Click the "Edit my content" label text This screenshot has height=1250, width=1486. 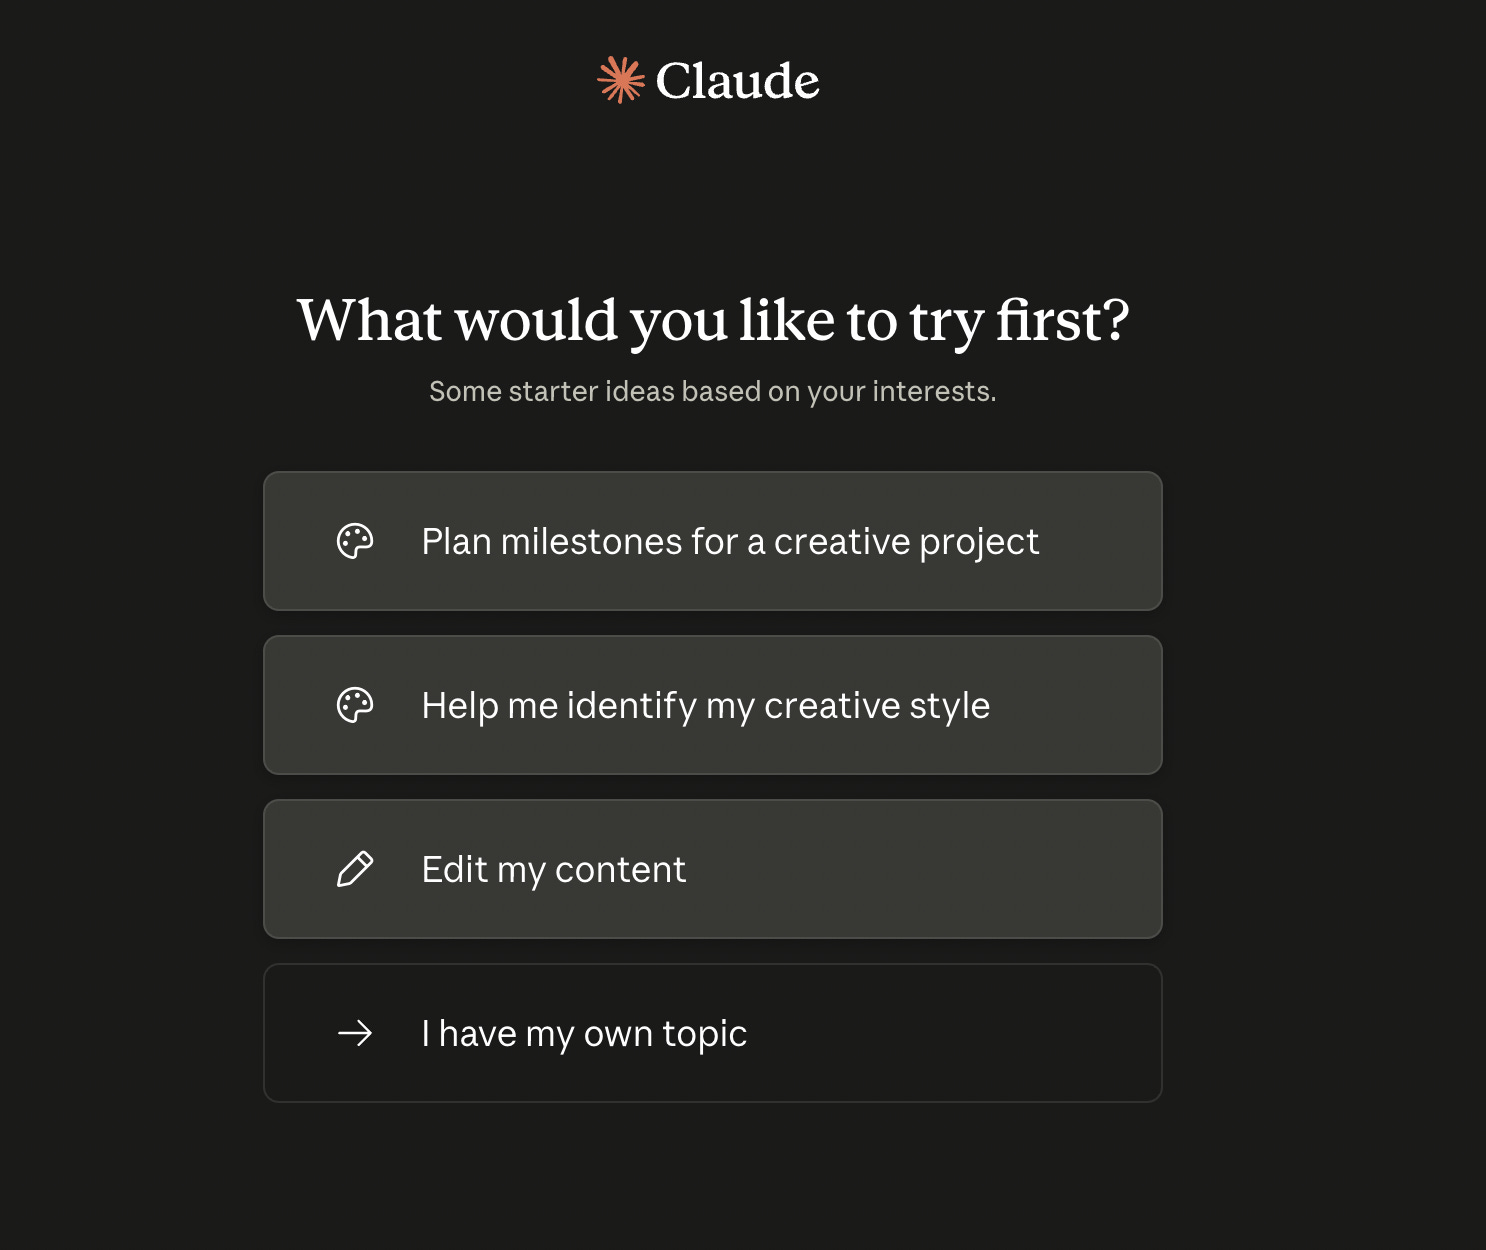[x=554, y=870]
